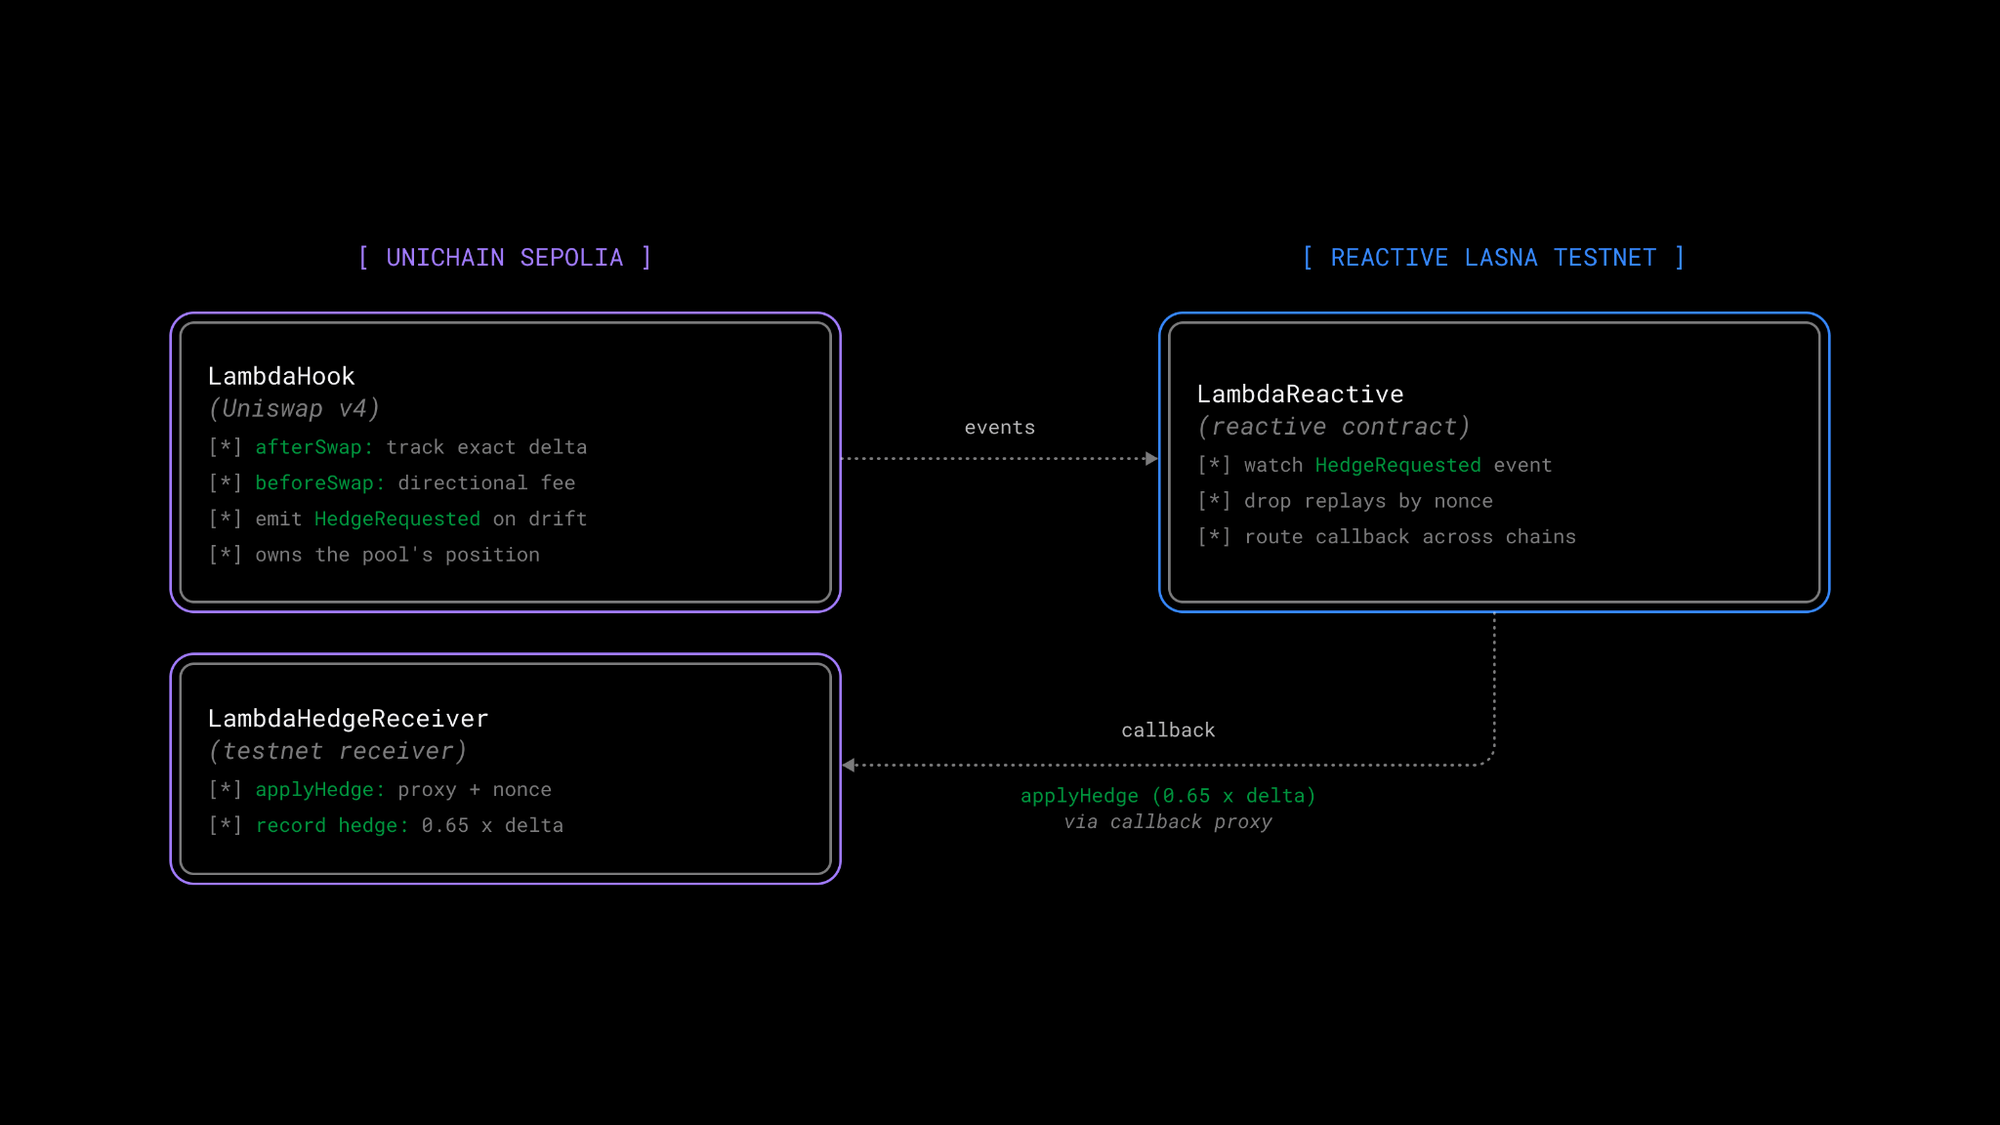Screen dimensions: 2000x1125
Task: Click the watch HedgeRequested event line
Action: tap(1375, 465)
